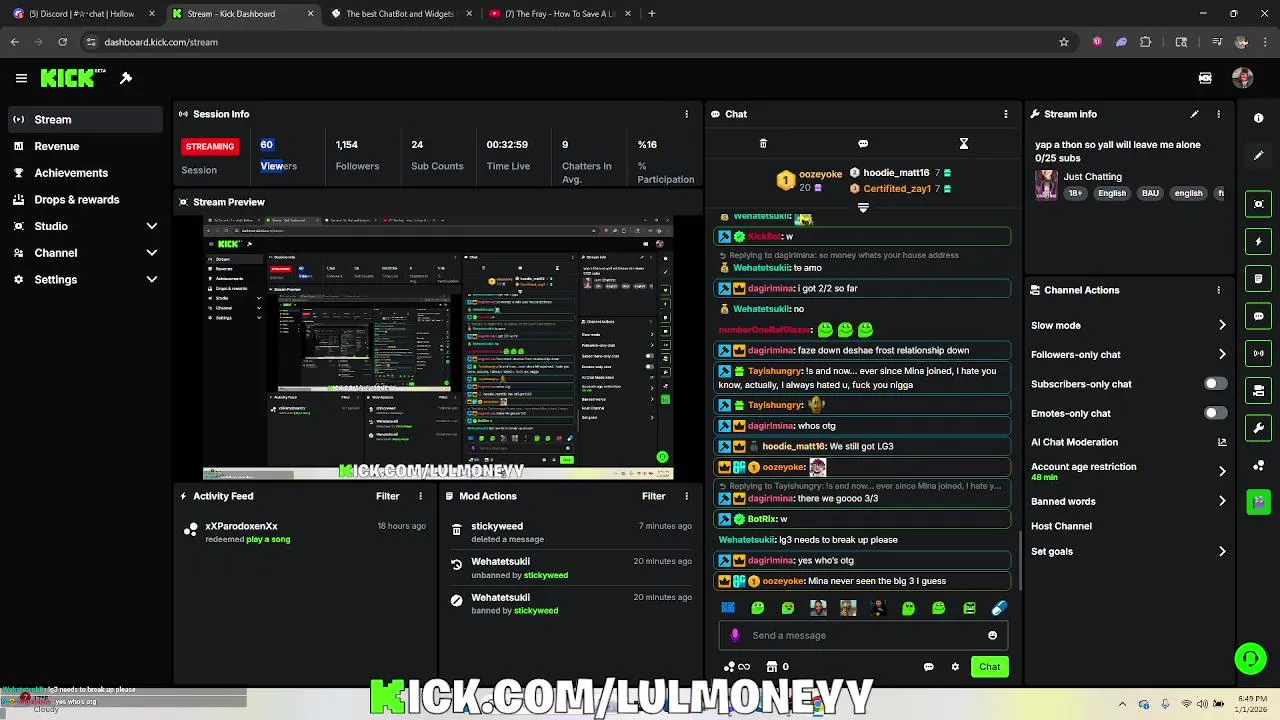Click the lightning bolt widget icon
Screen dimensions: 1280x720
tap(1258, 241)
